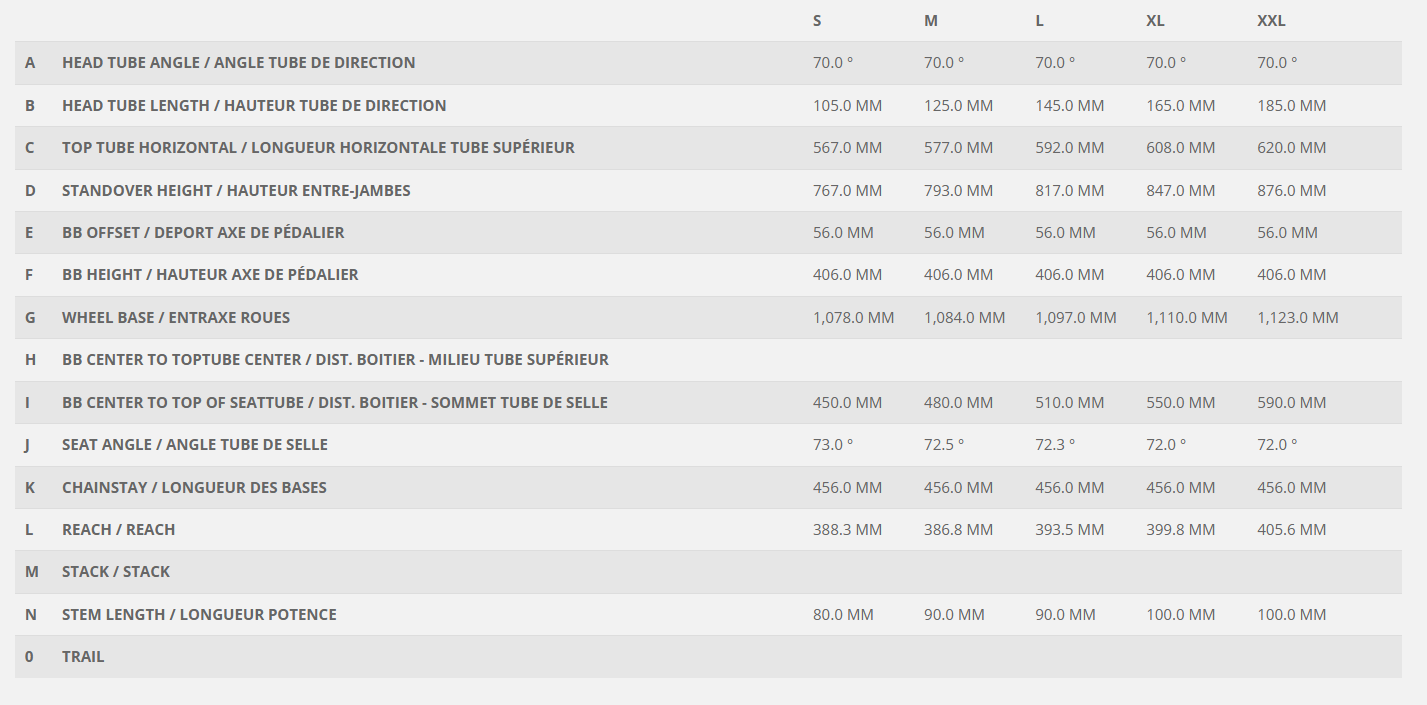Click the S size column header
This screenshot has height=705, width=1427.
pos(817,21)
